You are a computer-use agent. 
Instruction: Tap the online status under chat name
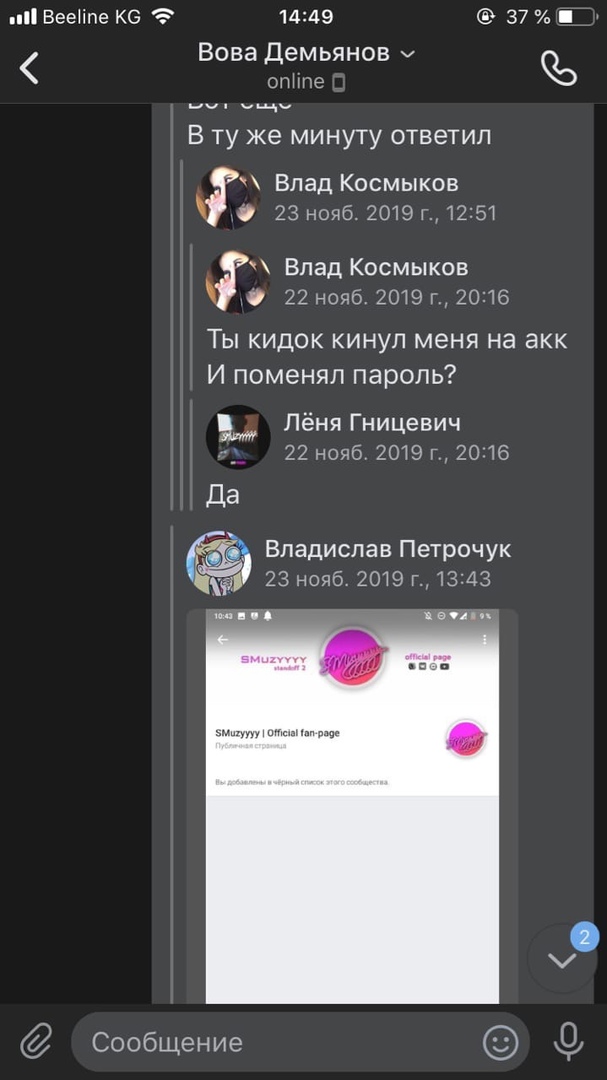(x=296, y=81)
